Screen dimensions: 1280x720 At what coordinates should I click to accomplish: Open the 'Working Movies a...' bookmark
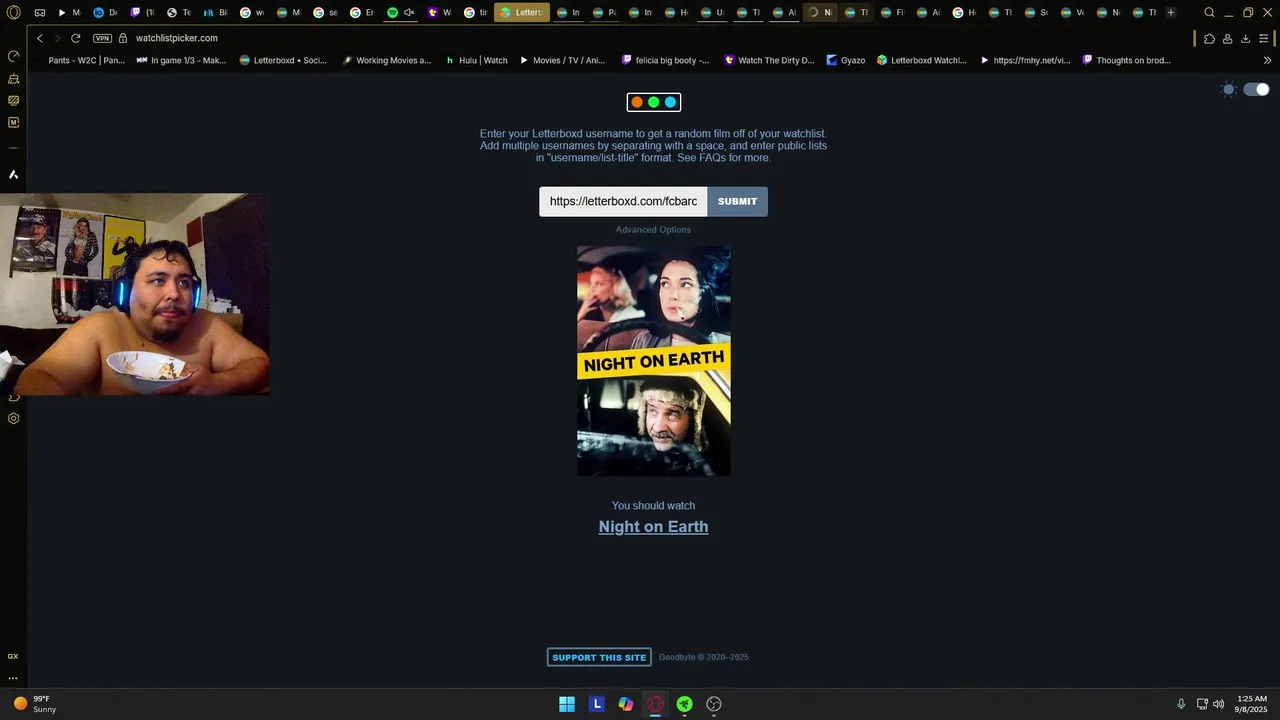386,60
